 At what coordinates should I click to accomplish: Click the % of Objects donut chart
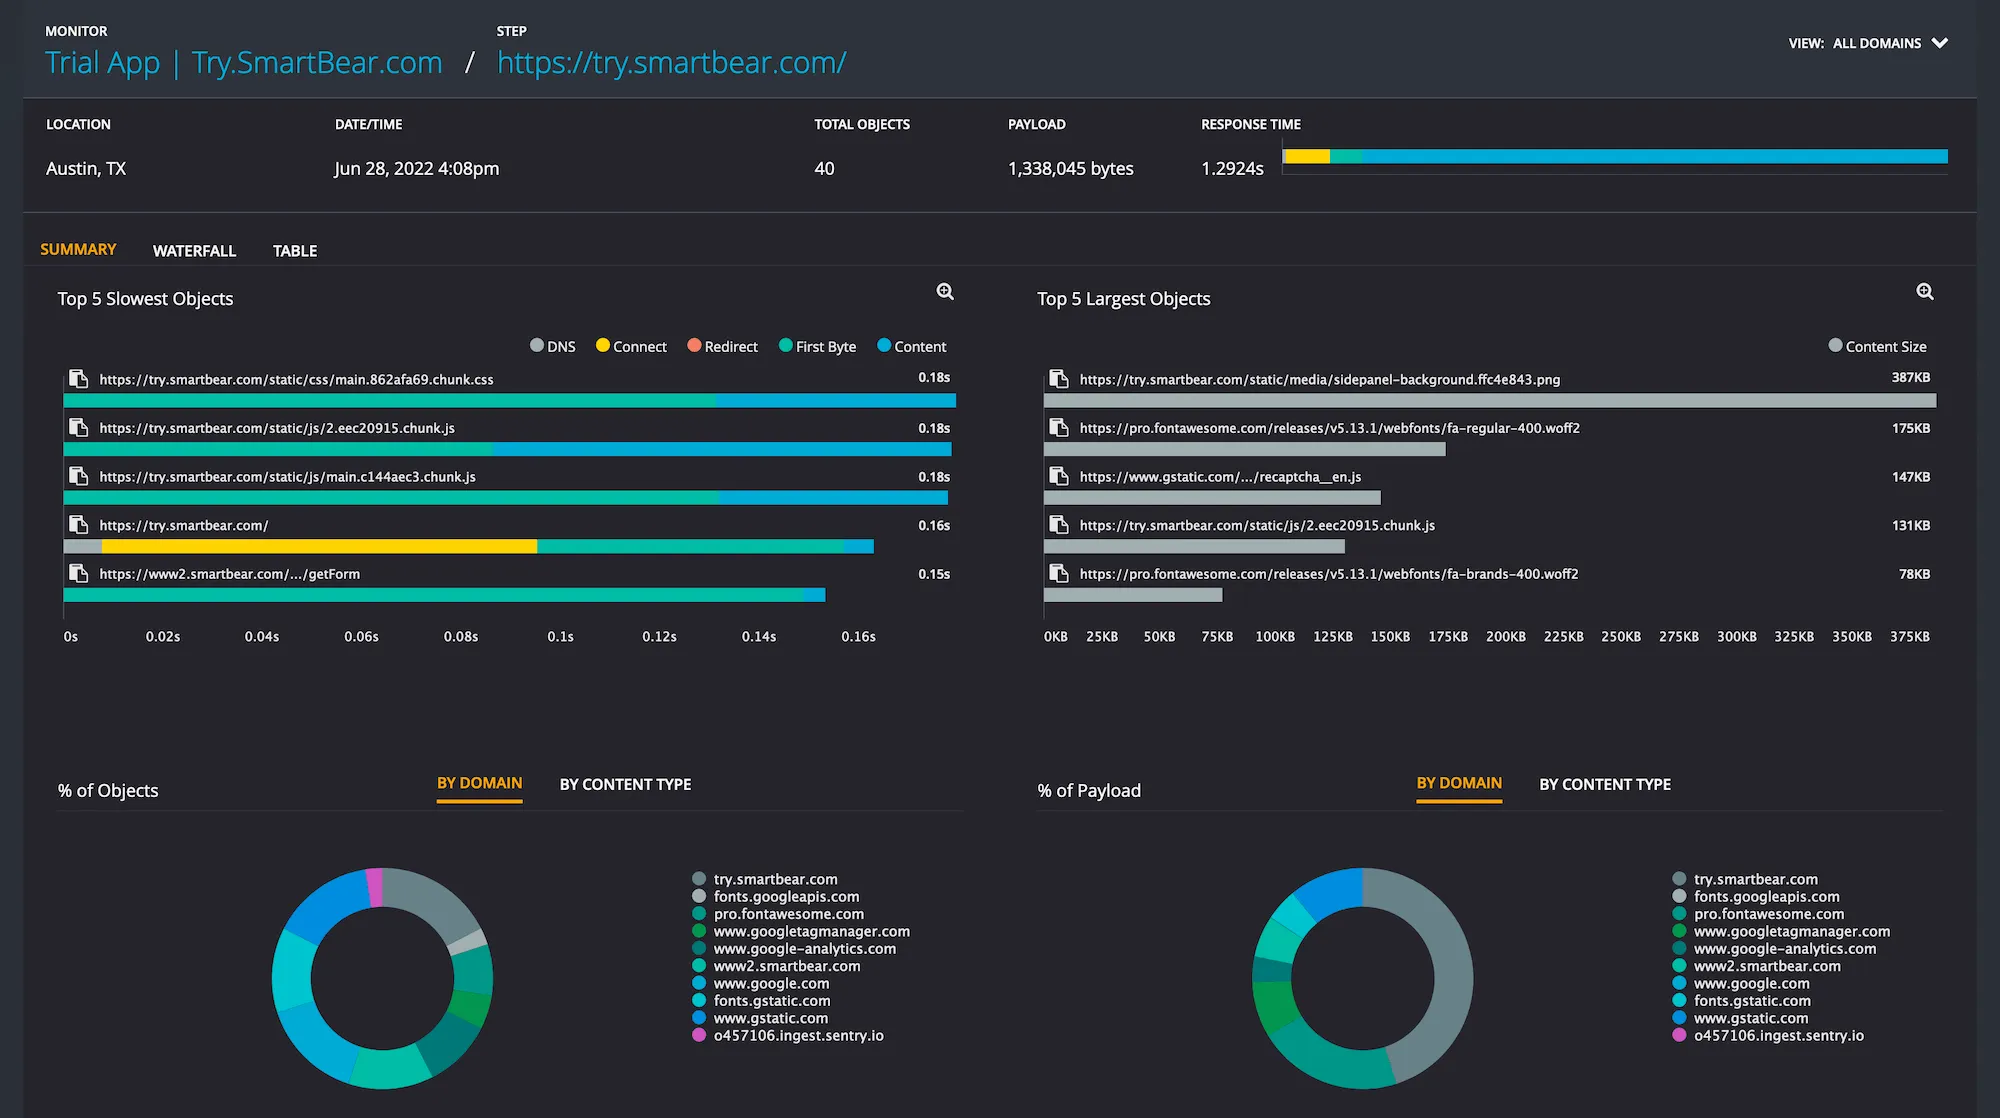[x=382, y=978]
